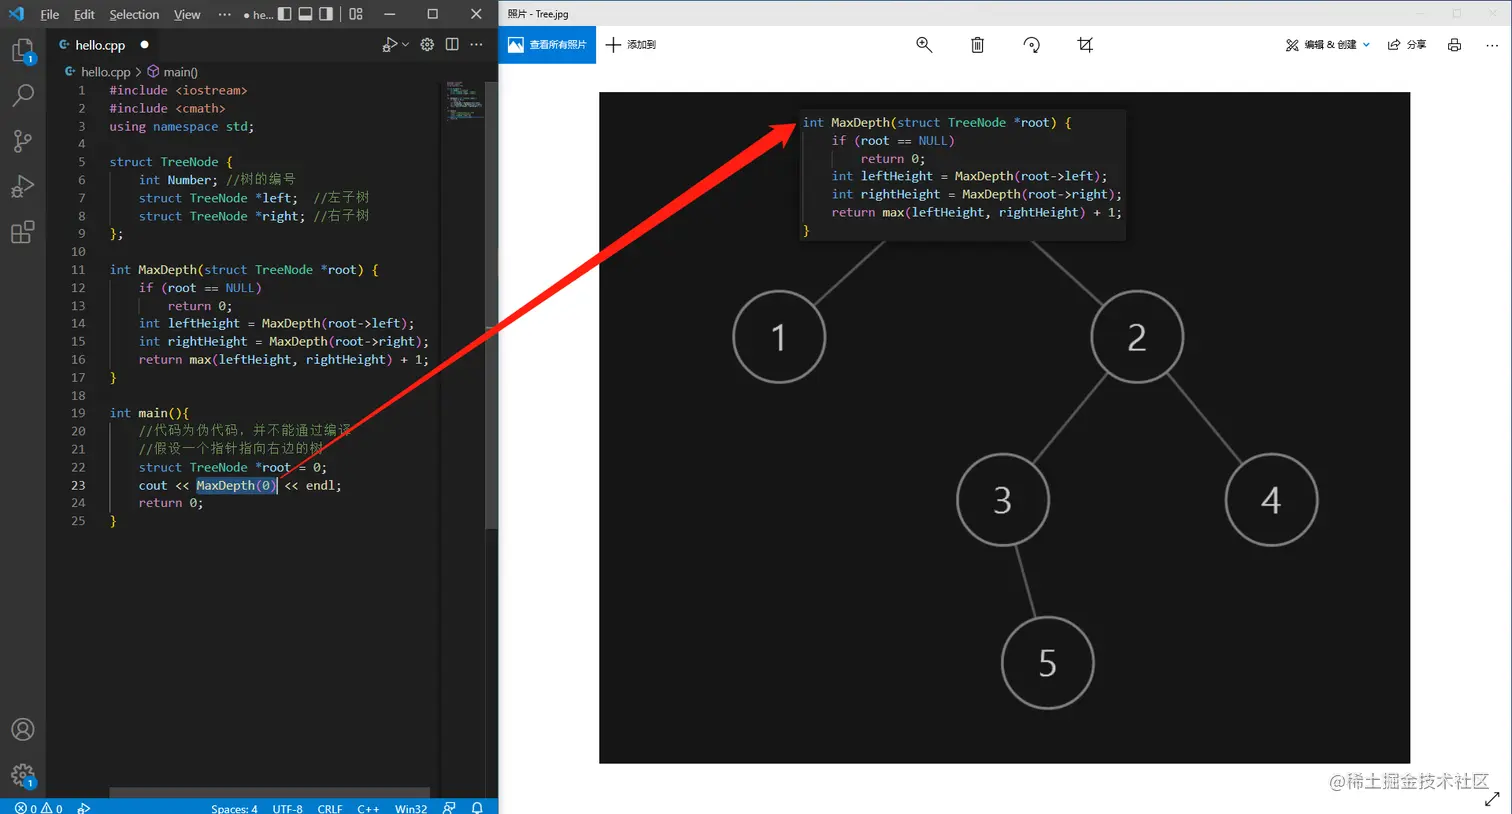This screenshot has width=1512, height=814.
Task: Click the code minimap in the editor
Action: (x=465, y=101)
